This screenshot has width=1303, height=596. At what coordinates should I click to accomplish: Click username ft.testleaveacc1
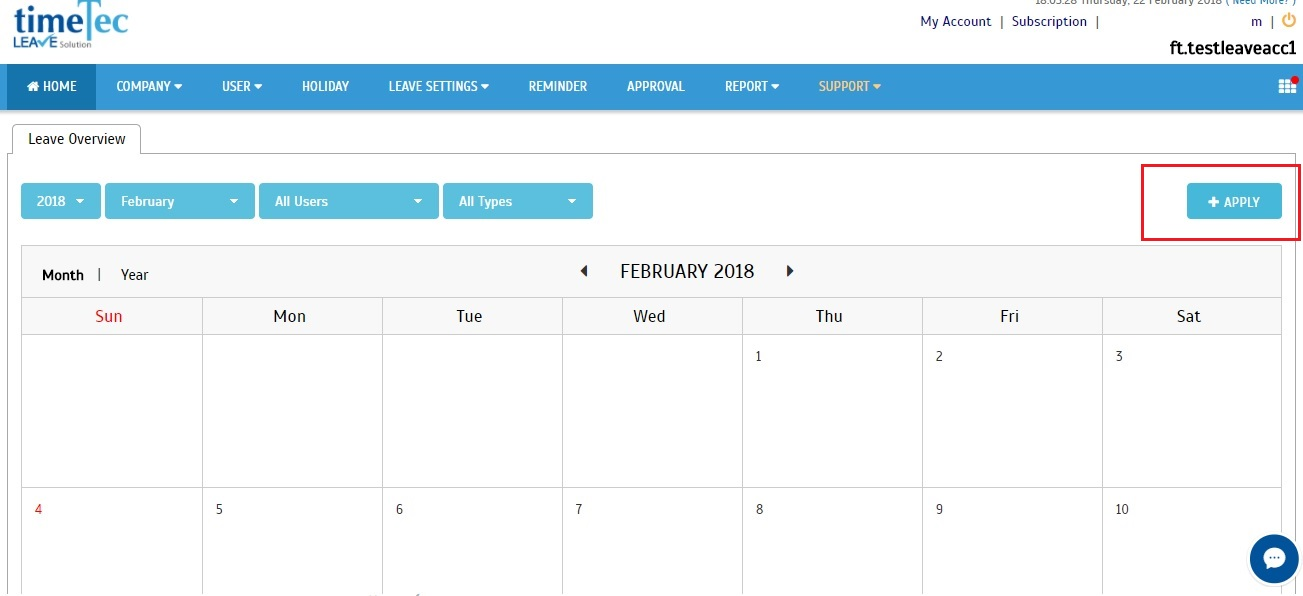[1233, 47]
